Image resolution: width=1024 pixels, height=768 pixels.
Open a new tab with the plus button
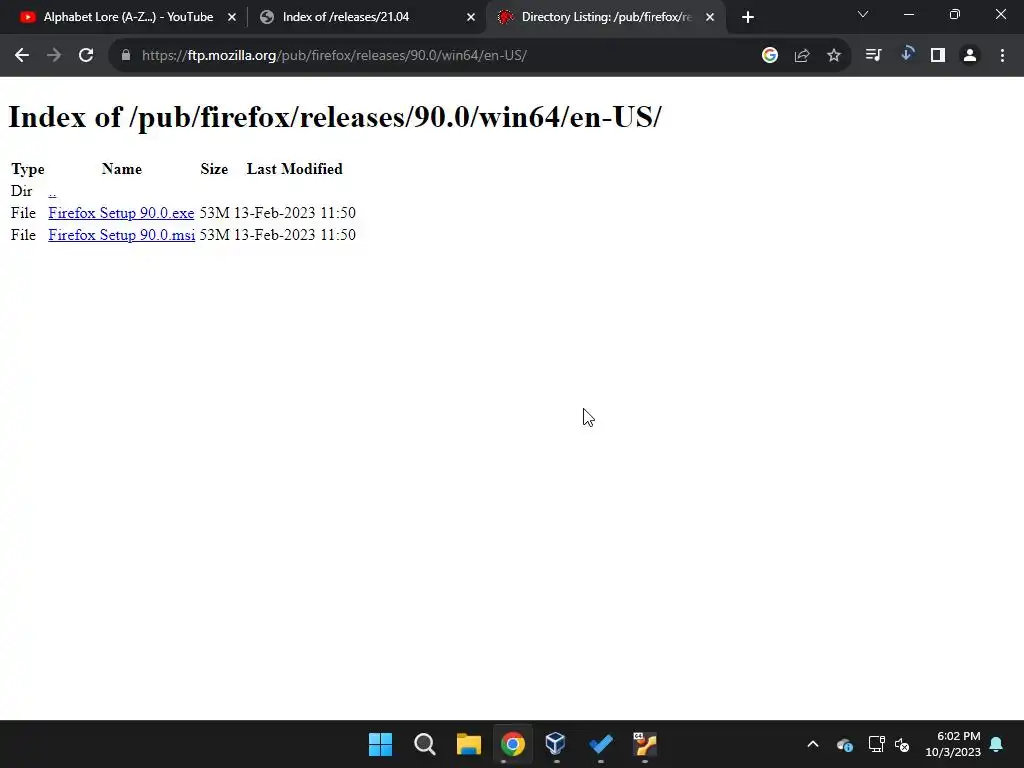[x=748, y=18]
